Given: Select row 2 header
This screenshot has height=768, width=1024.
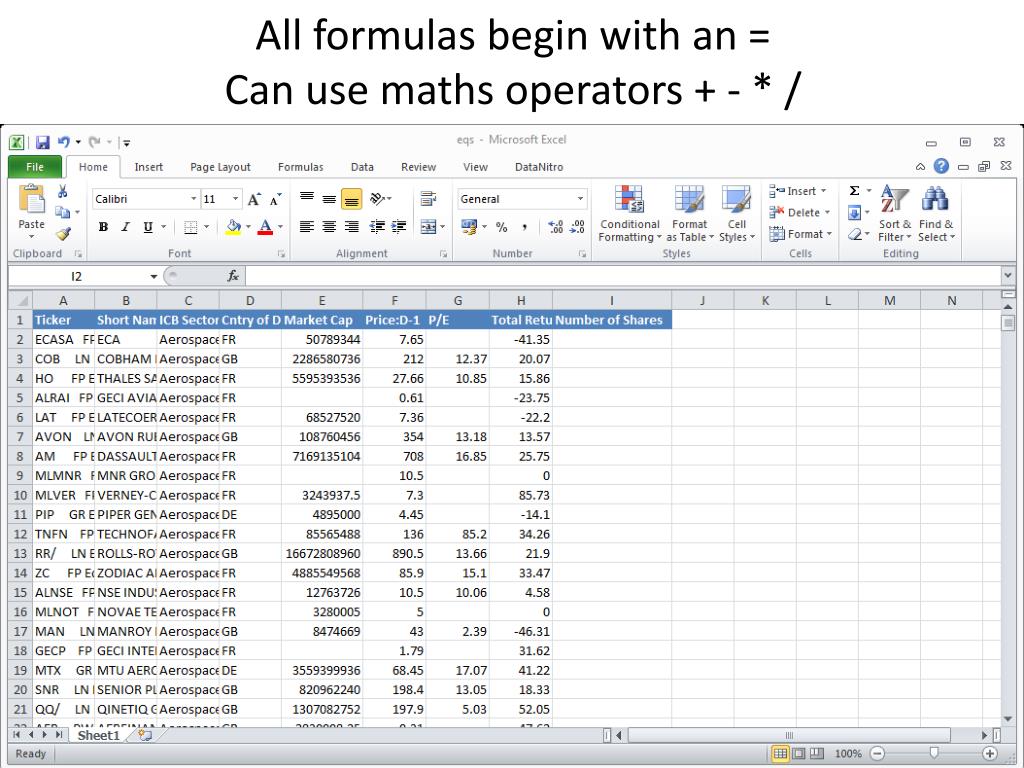Looking at the screenshot, I should pos(20,340).
